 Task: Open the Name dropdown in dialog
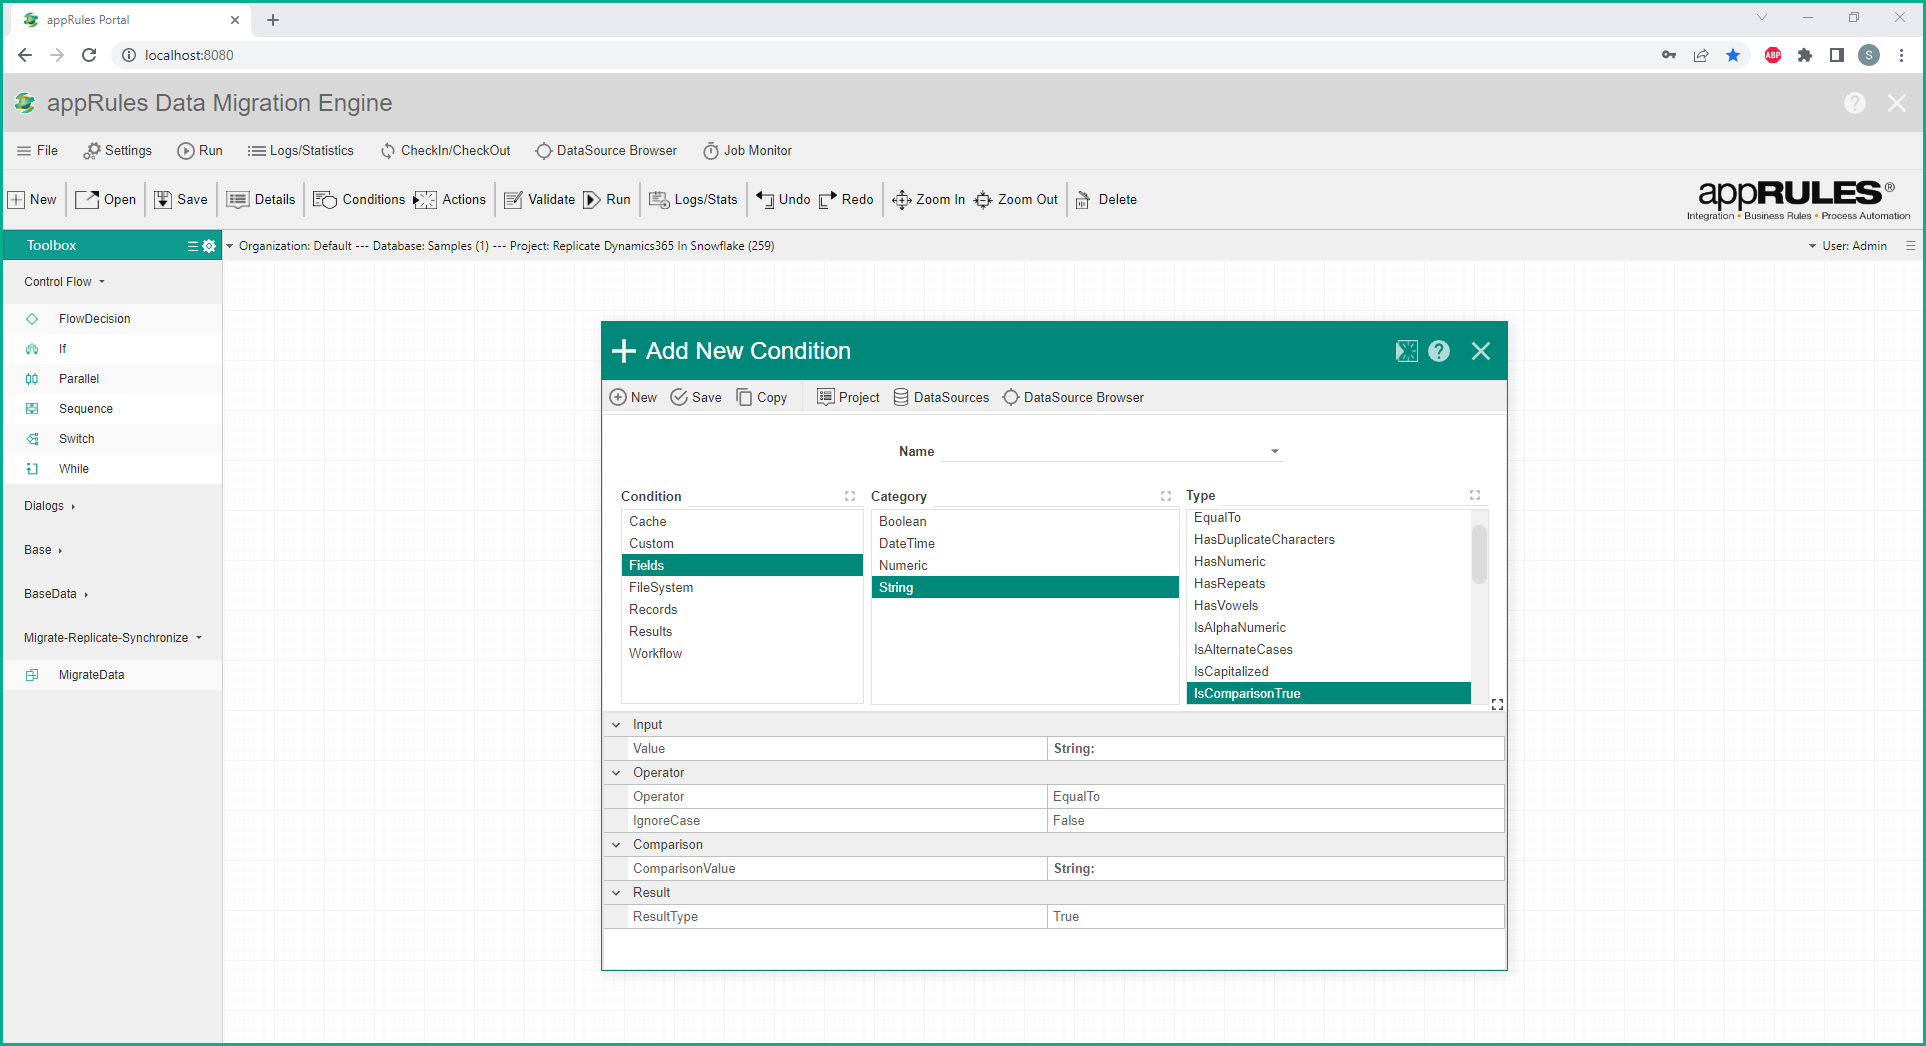tap(1275, 452)
